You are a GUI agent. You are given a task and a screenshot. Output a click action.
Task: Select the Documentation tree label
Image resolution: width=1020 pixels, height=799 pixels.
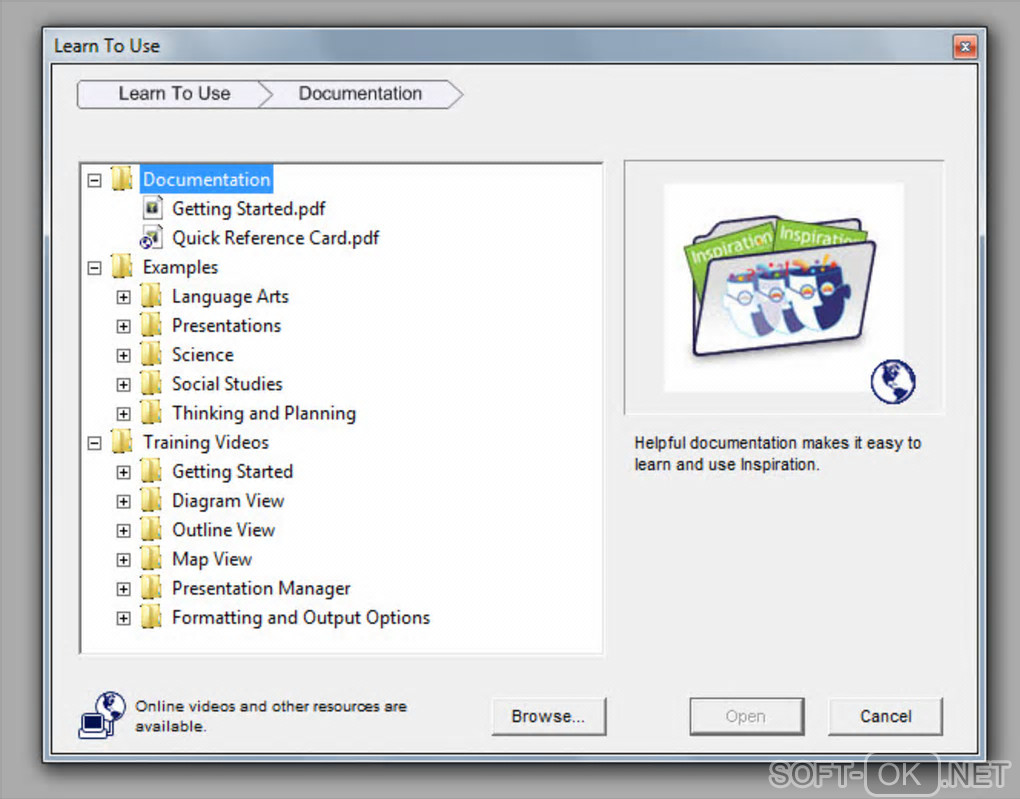tap(206, 180)
